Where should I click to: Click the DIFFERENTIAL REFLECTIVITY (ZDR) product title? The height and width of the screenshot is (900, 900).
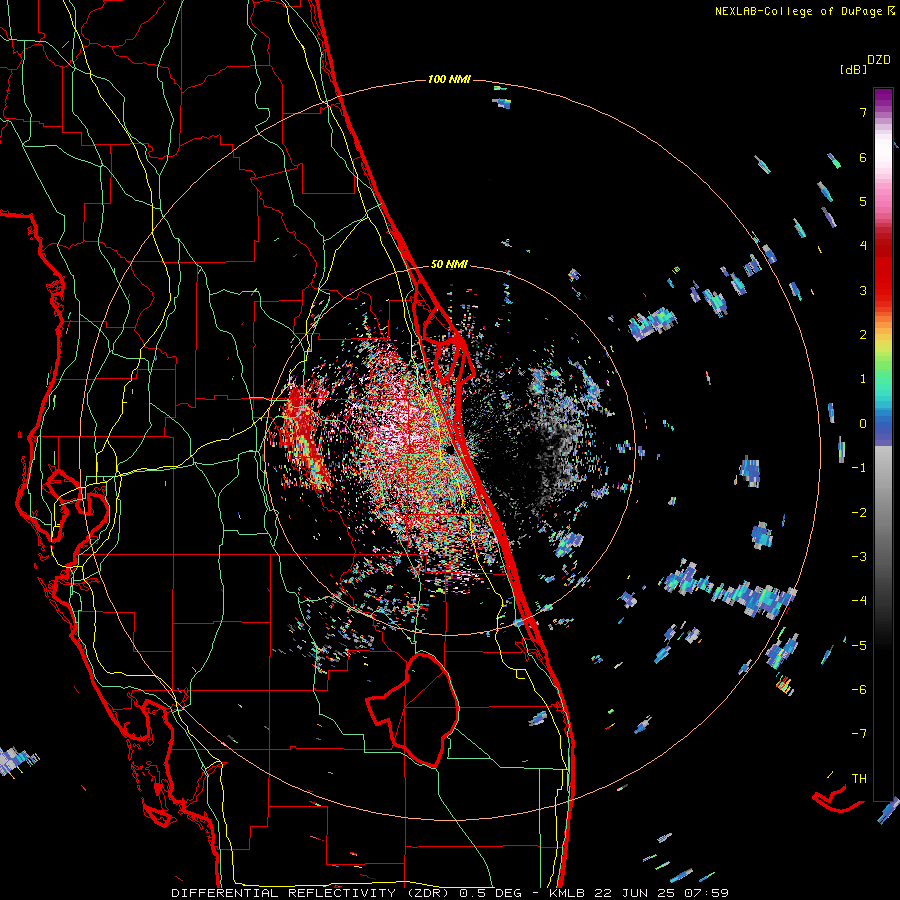tap(311, 893)
